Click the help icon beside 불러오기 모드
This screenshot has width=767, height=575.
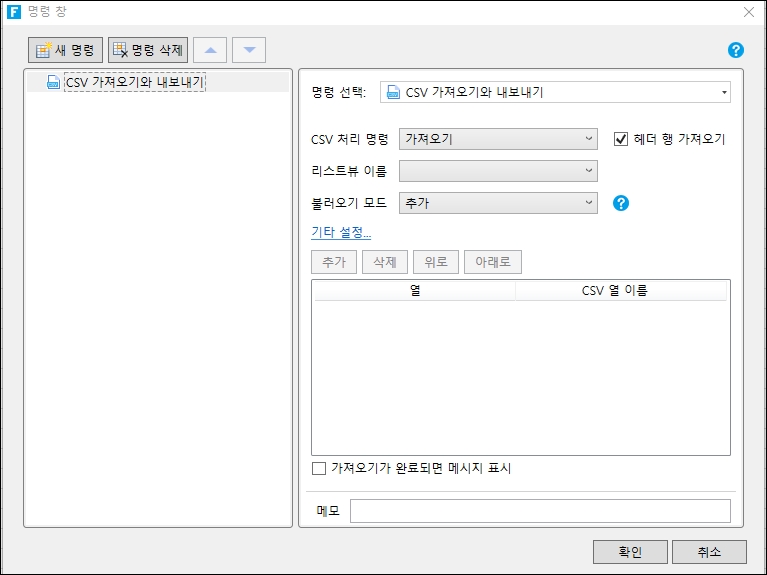[621, 203]
